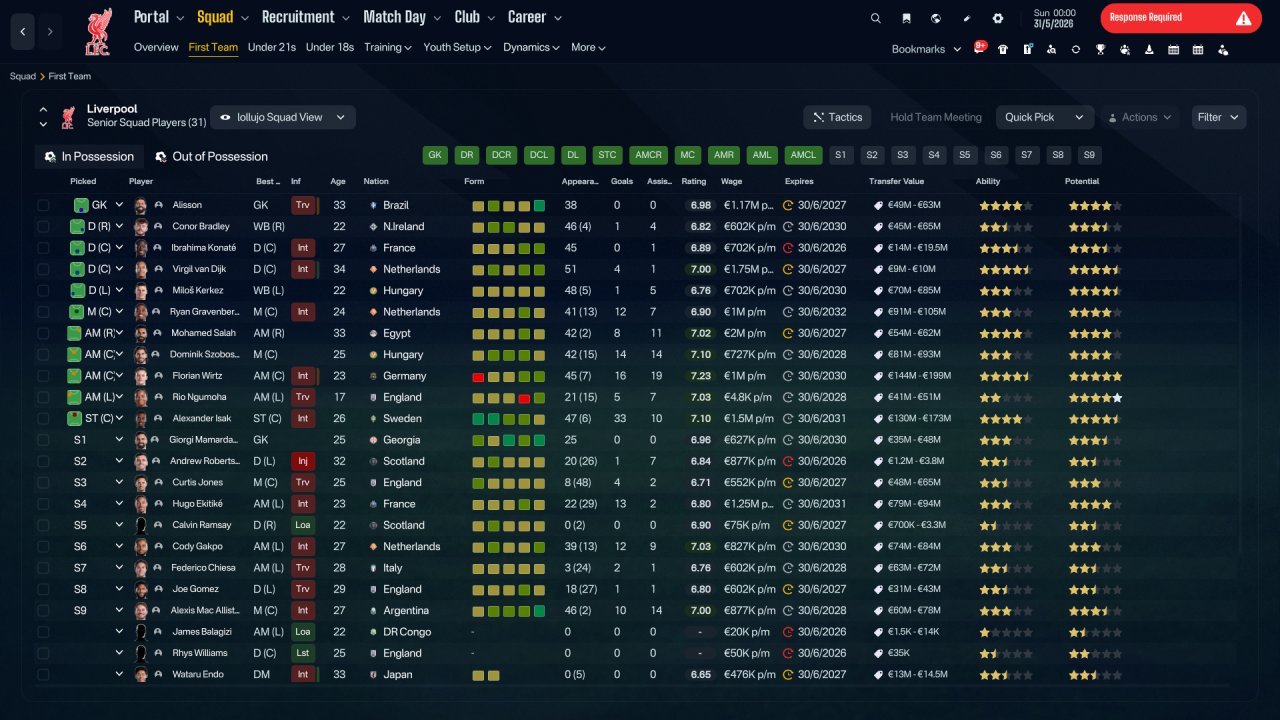1280x720 pixels.
Task: Tick the checkbox for Cody Gakpo
Action: (x=43, y=546)
